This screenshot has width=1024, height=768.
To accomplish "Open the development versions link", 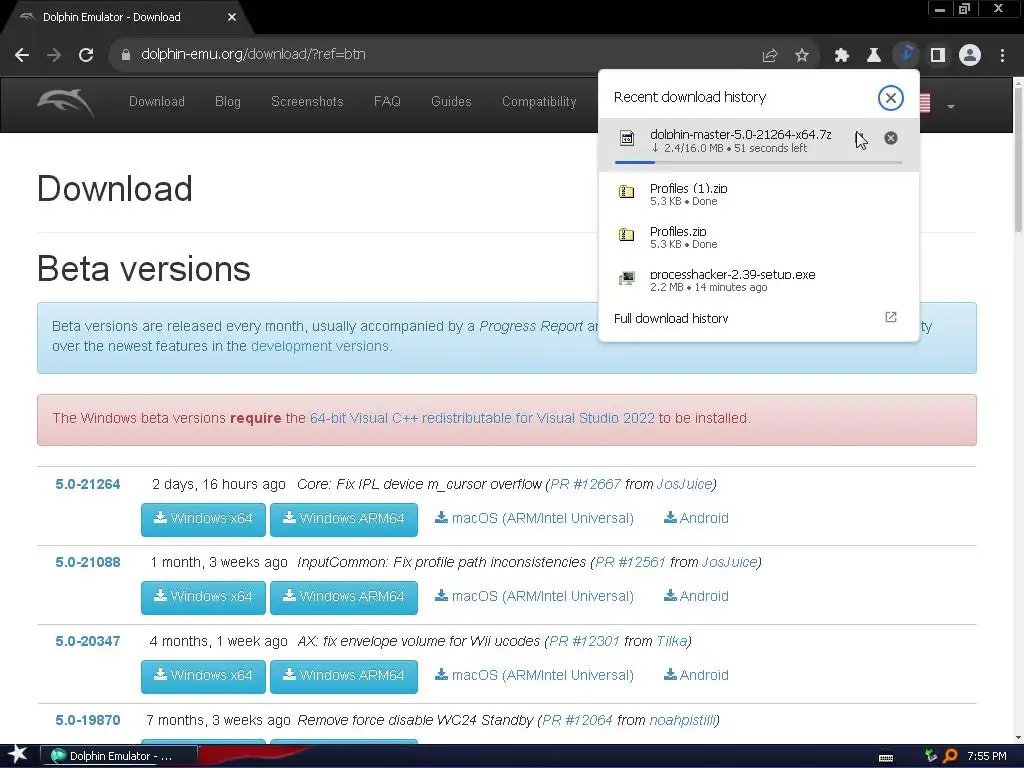I will click(320, 346).
